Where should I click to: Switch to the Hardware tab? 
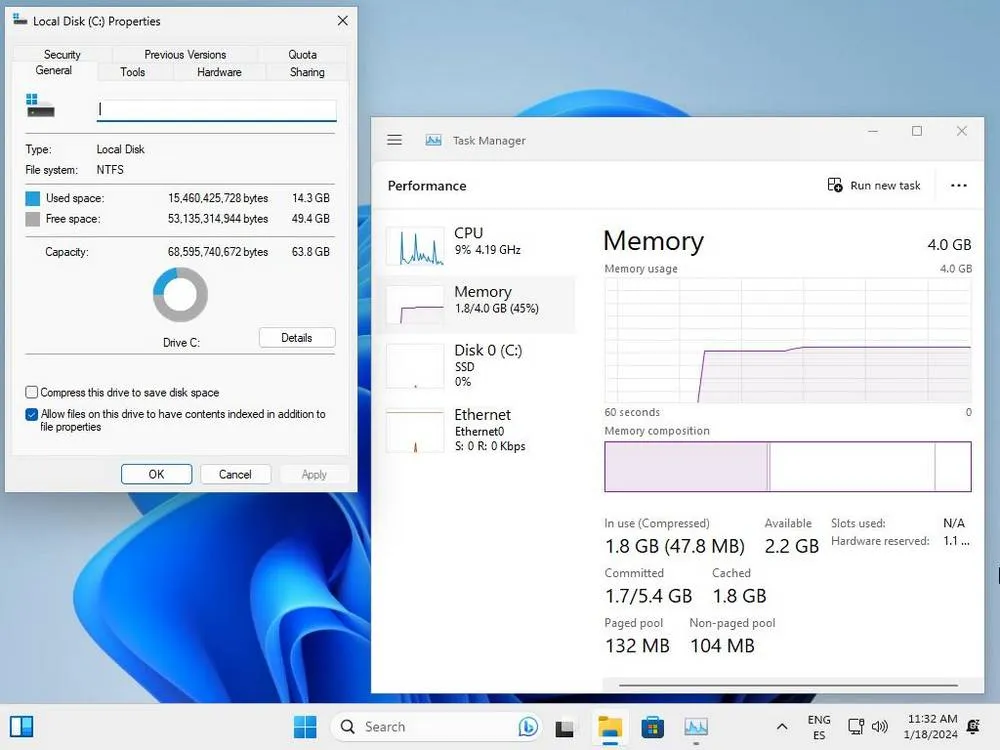[219, 72]
